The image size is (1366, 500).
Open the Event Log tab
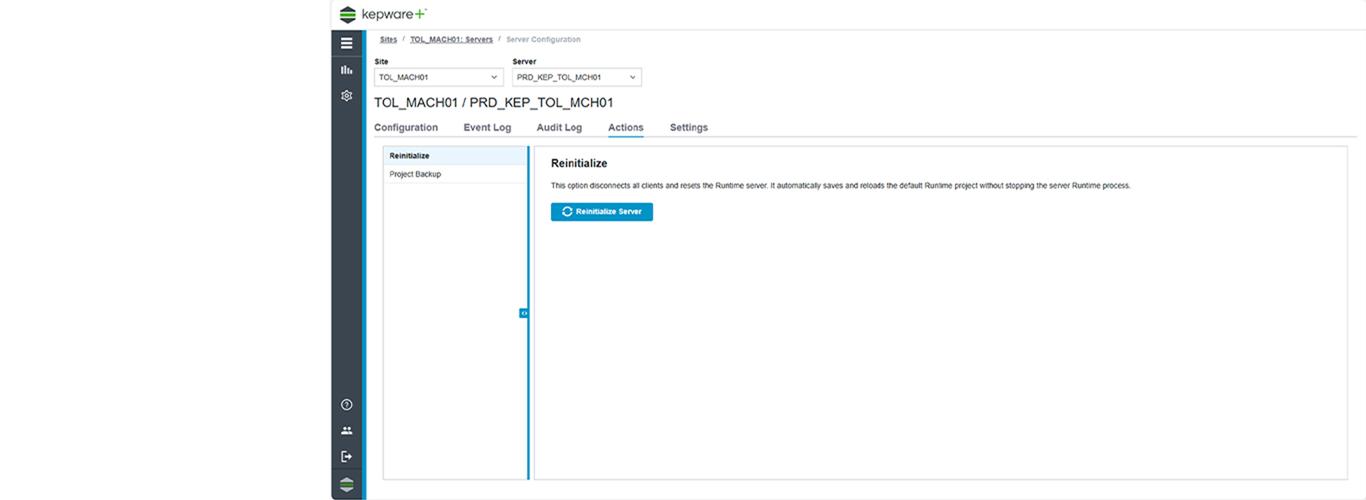pyautogui.click(x=487, y=128)
